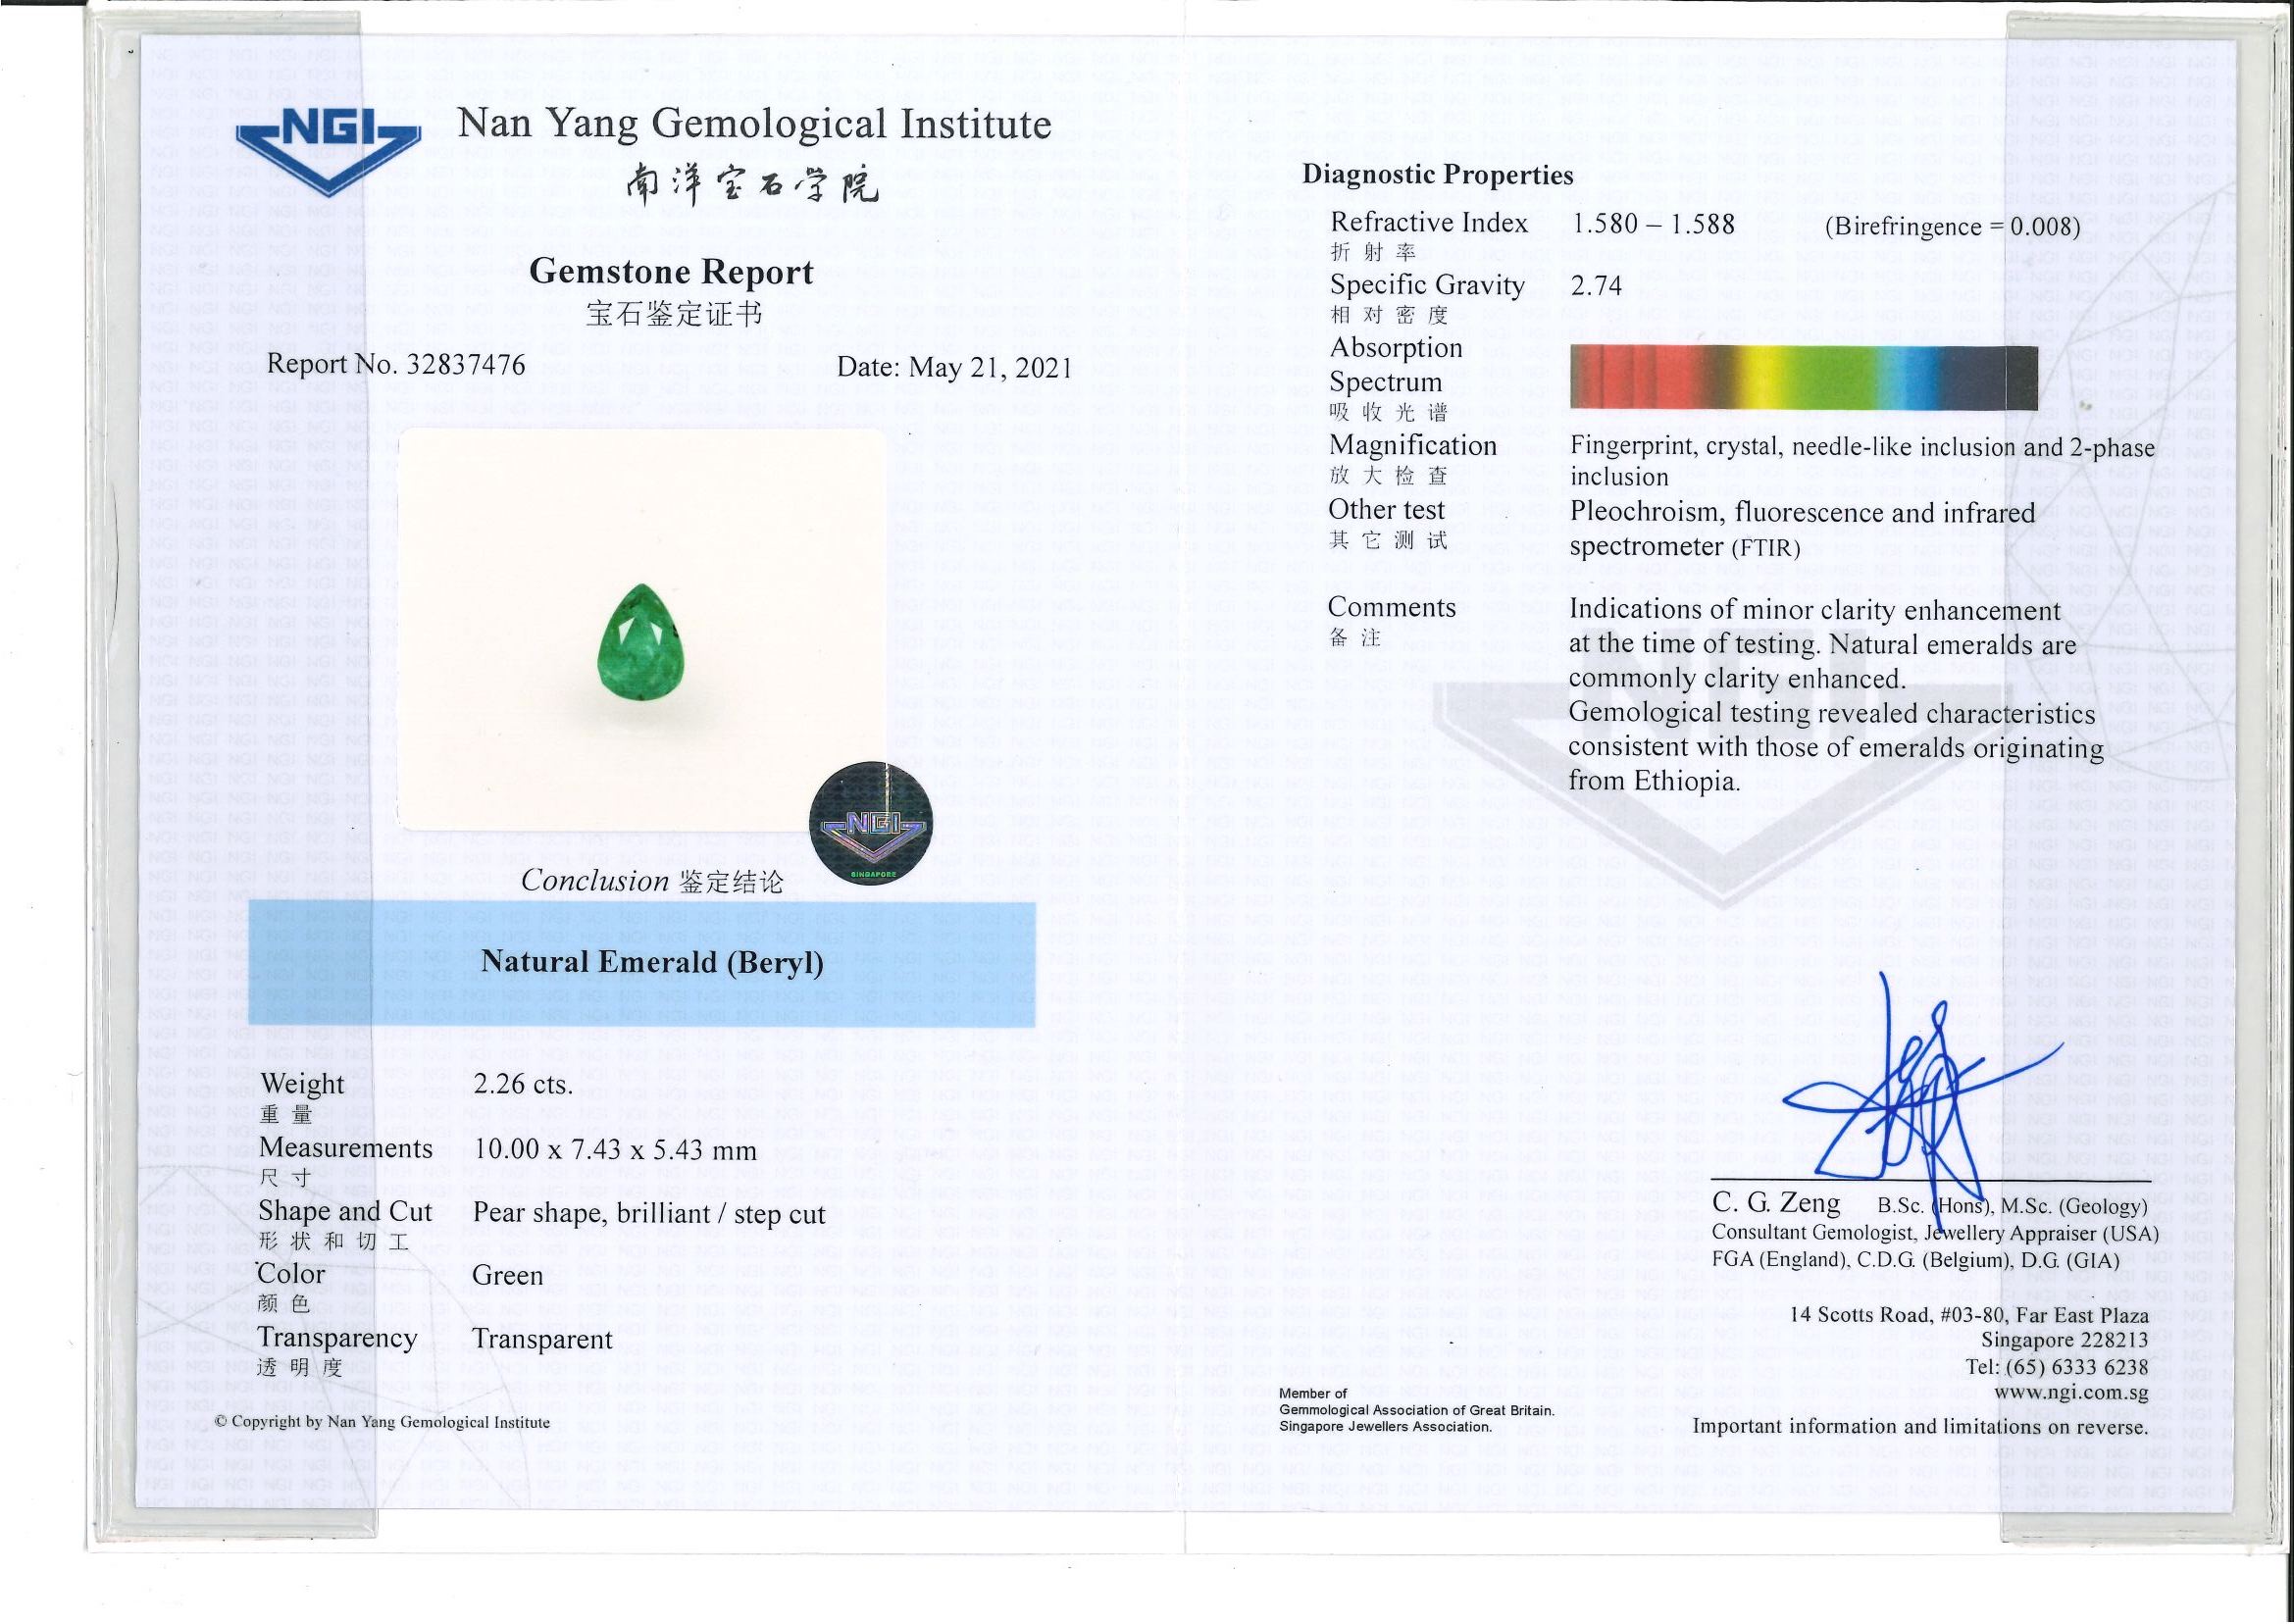Click the 'Comments' label

click(1391, 607)
